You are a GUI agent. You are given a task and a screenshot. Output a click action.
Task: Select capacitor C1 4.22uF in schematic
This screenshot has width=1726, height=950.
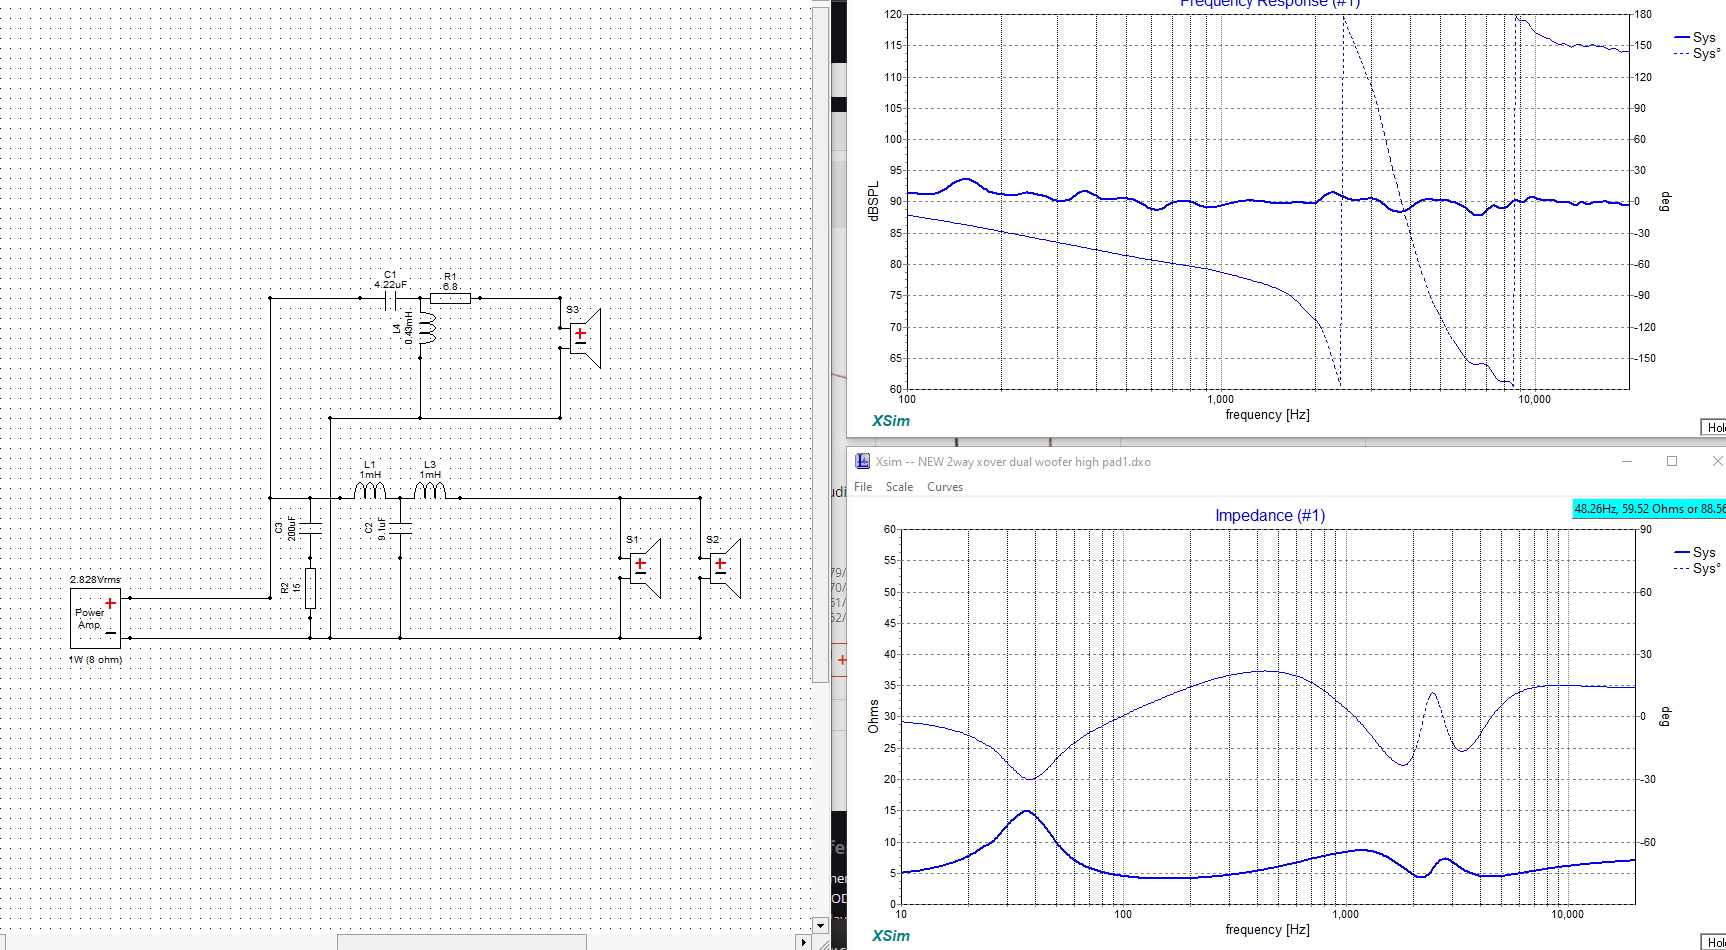pos(391,298)
